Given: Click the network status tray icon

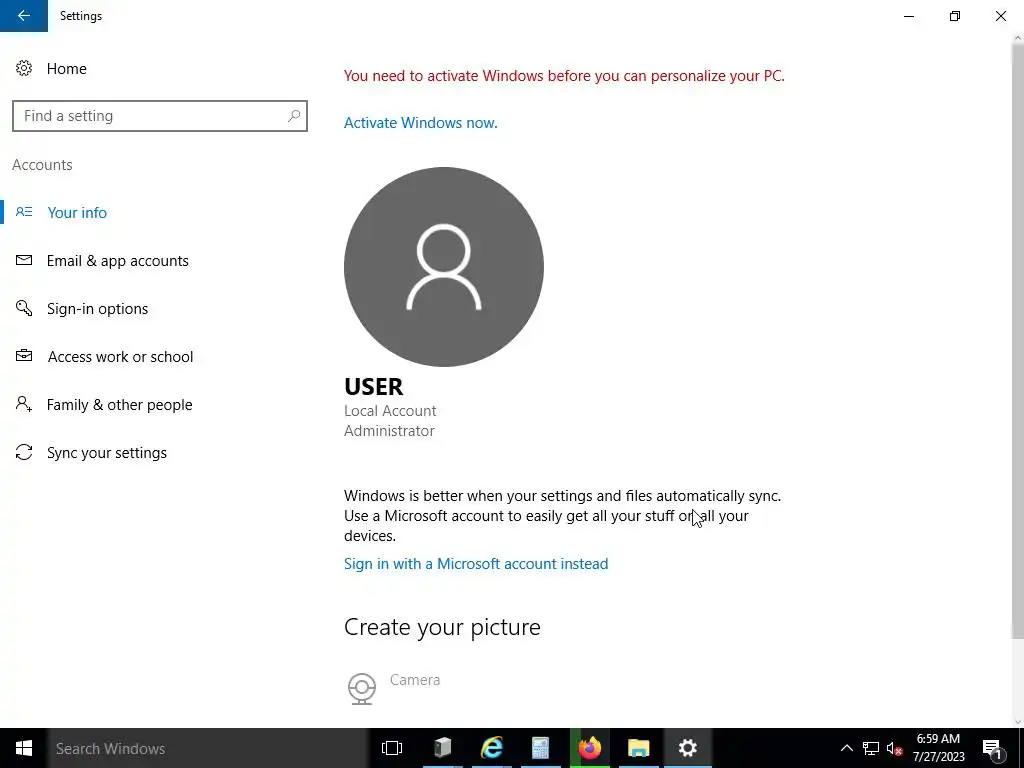Looking at the screenshot, I should tap(871, 748).
